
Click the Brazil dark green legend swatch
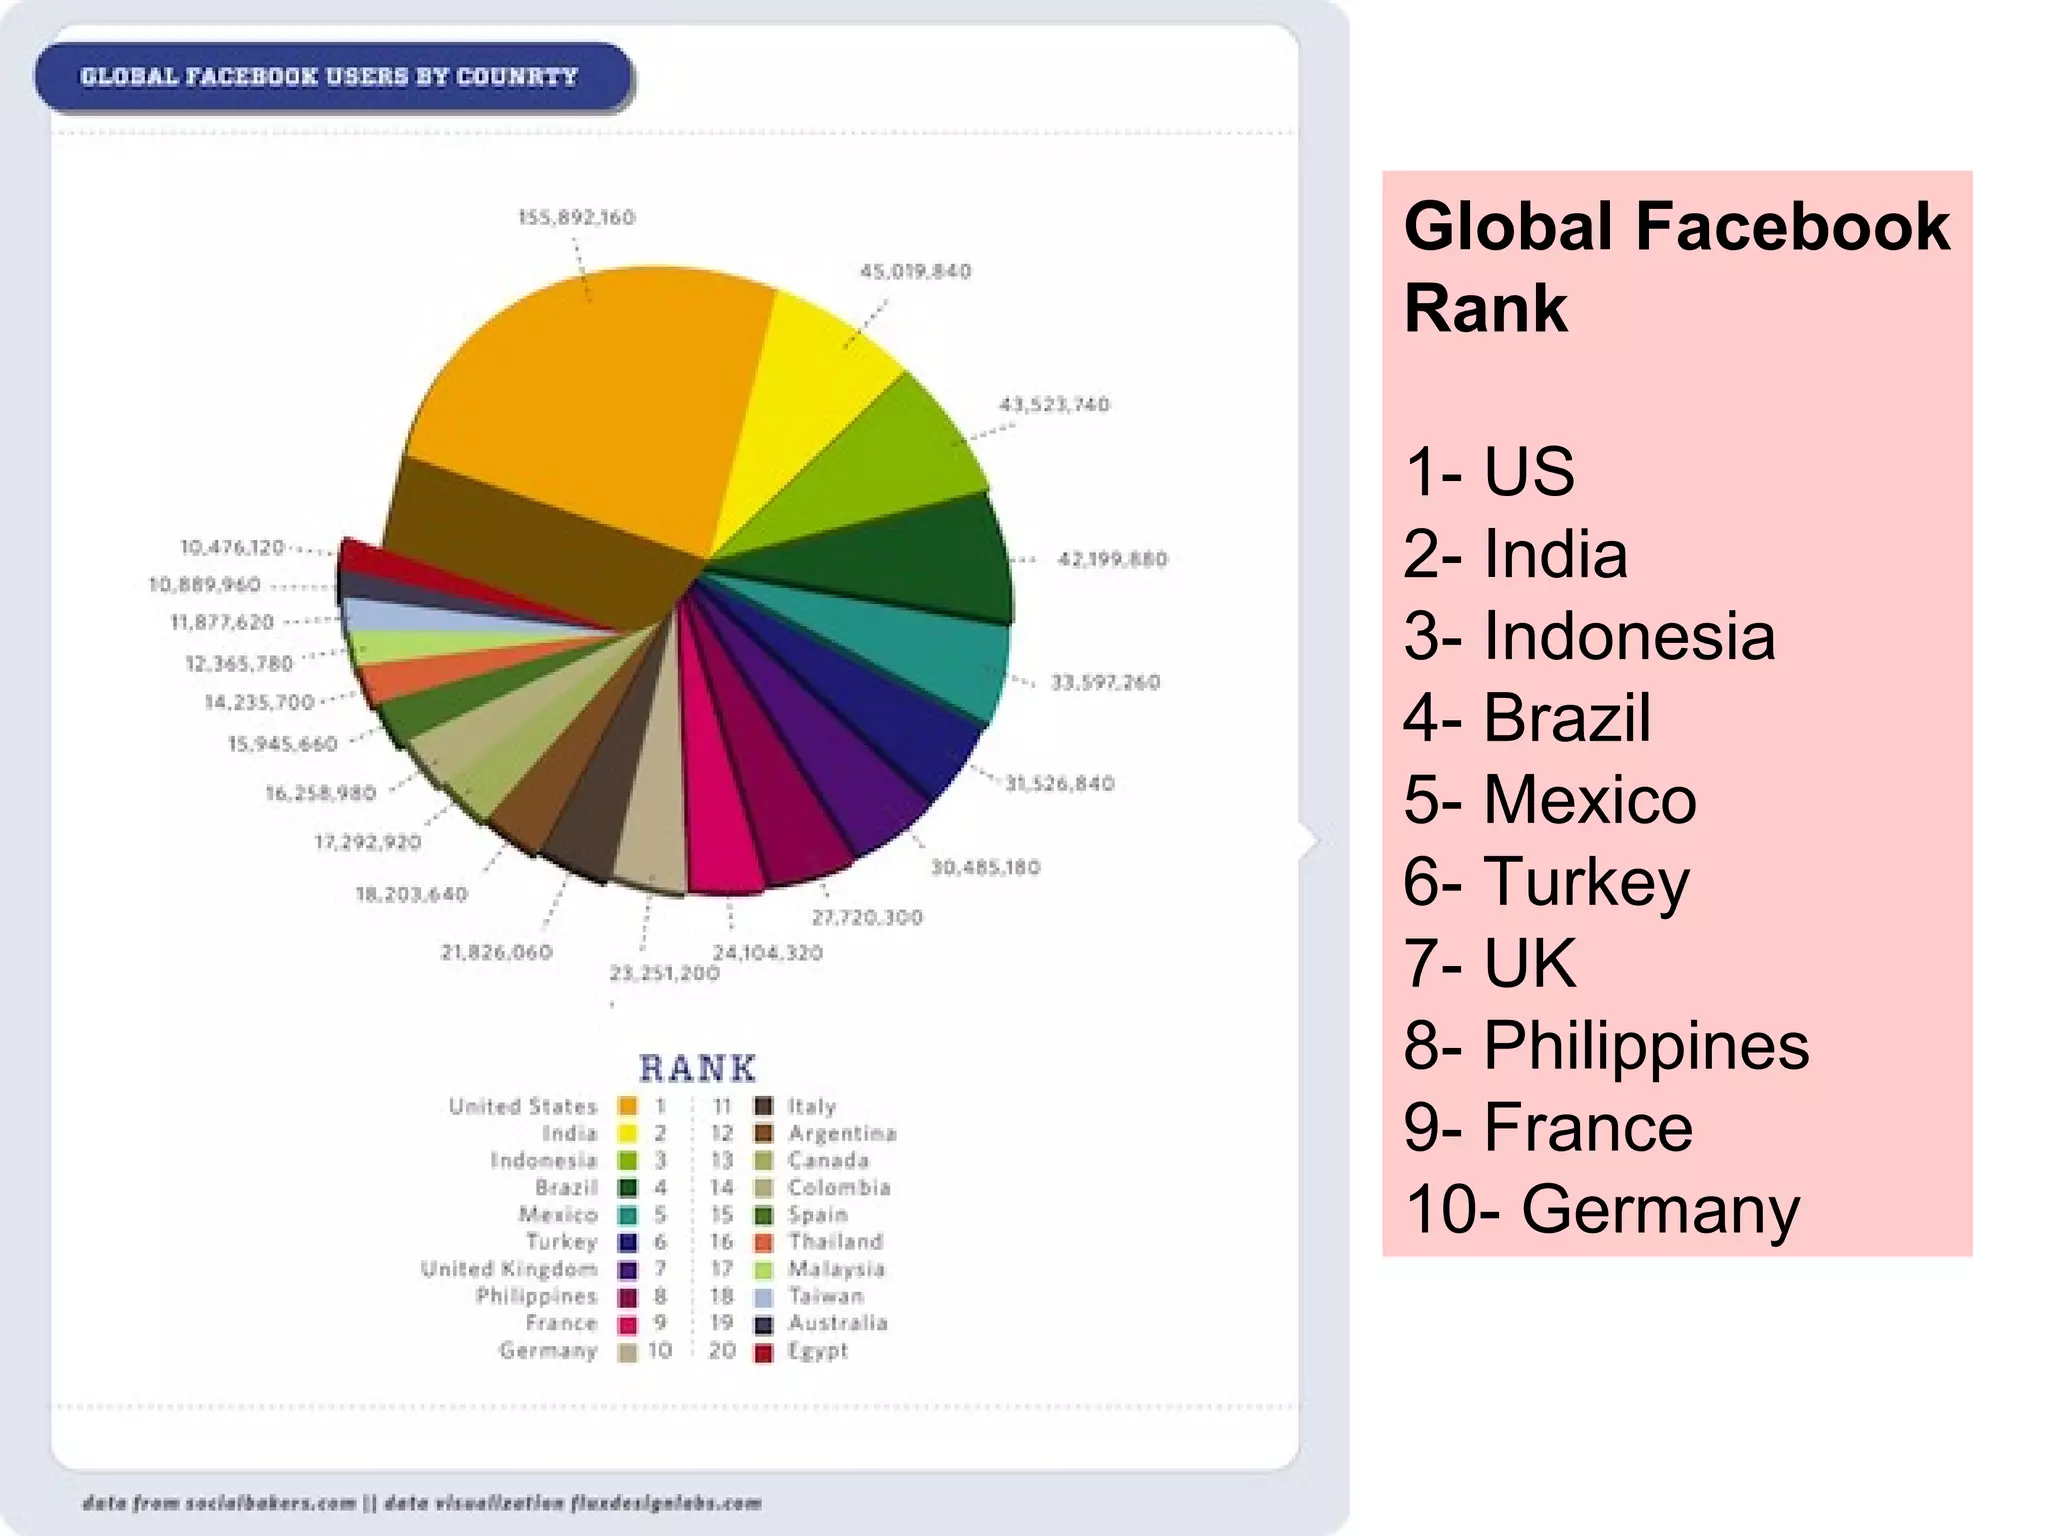pyautogui.click(x=627, y=1187)
